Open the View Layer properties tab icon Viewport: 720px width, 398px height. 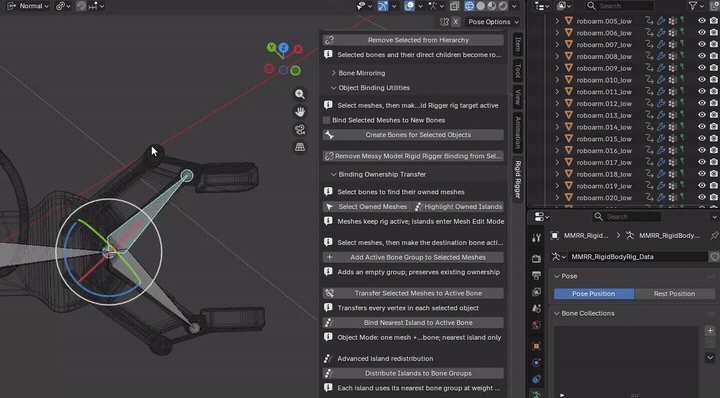[536, 292]
